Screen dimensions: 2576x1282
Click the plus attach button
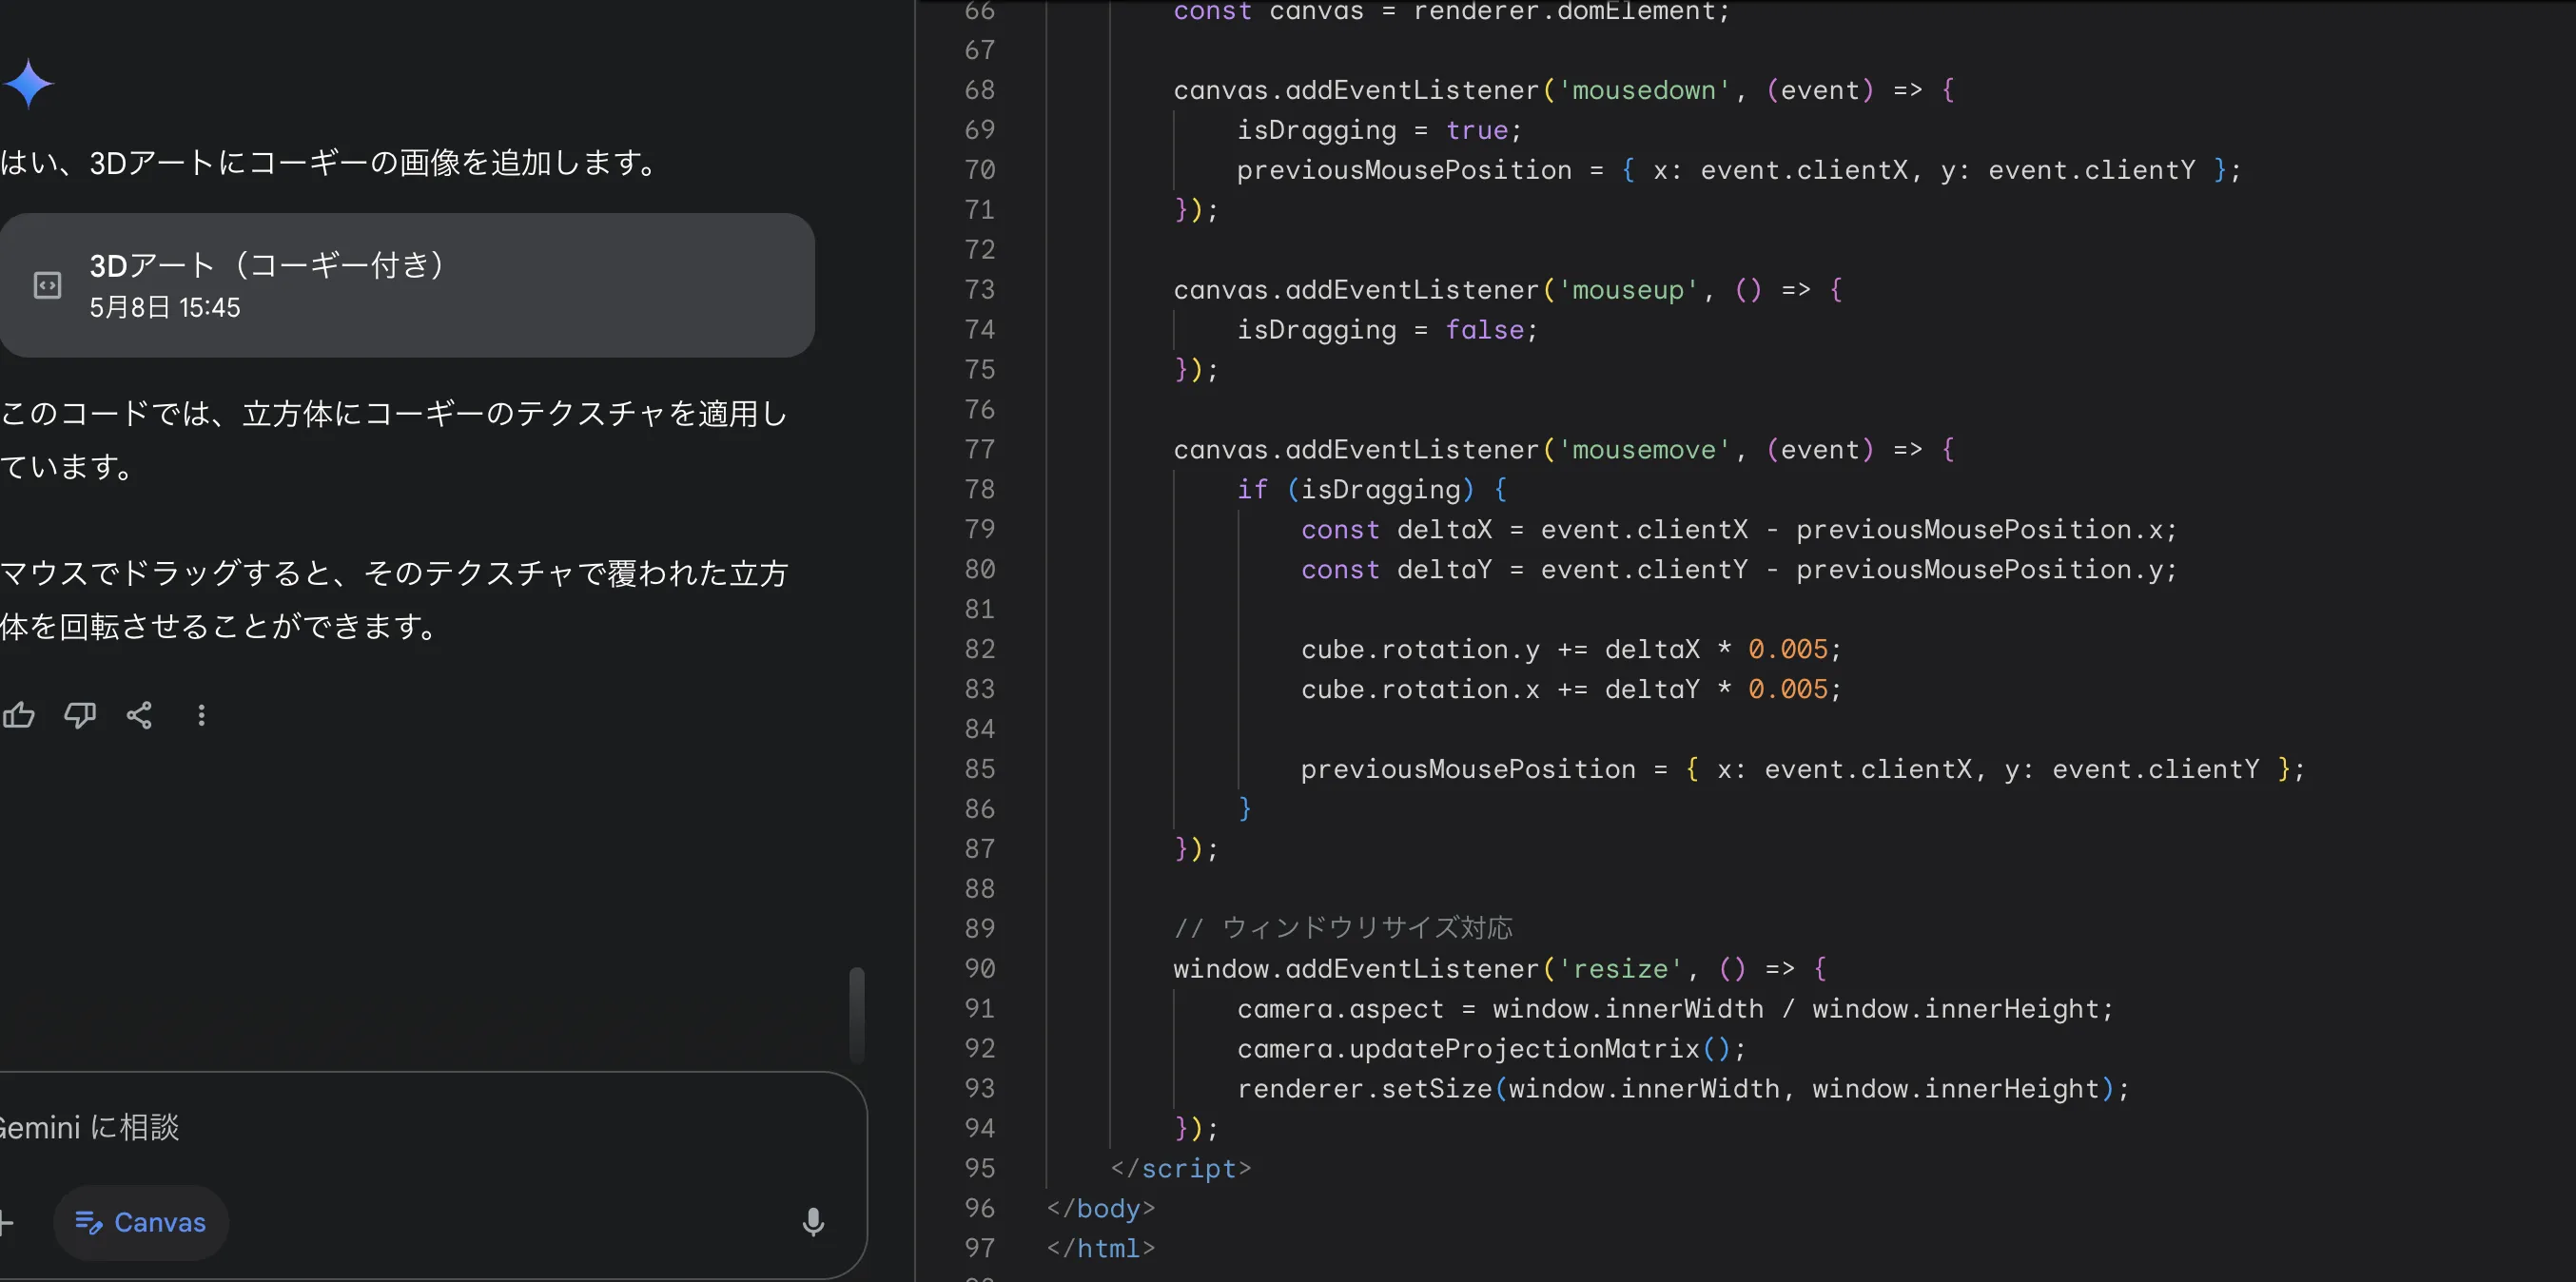(6, 1222)
